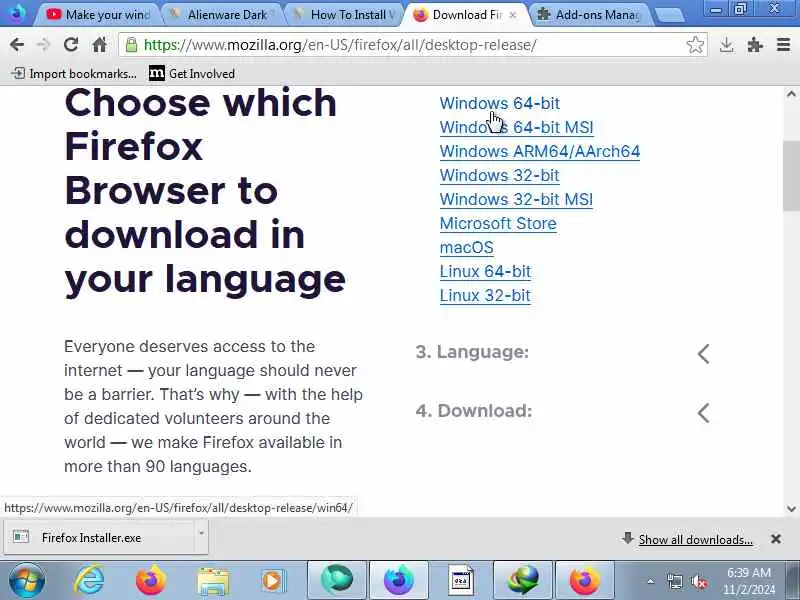Click the page scrollbar down arrow
800x600 pixels.
pos(791,509)
